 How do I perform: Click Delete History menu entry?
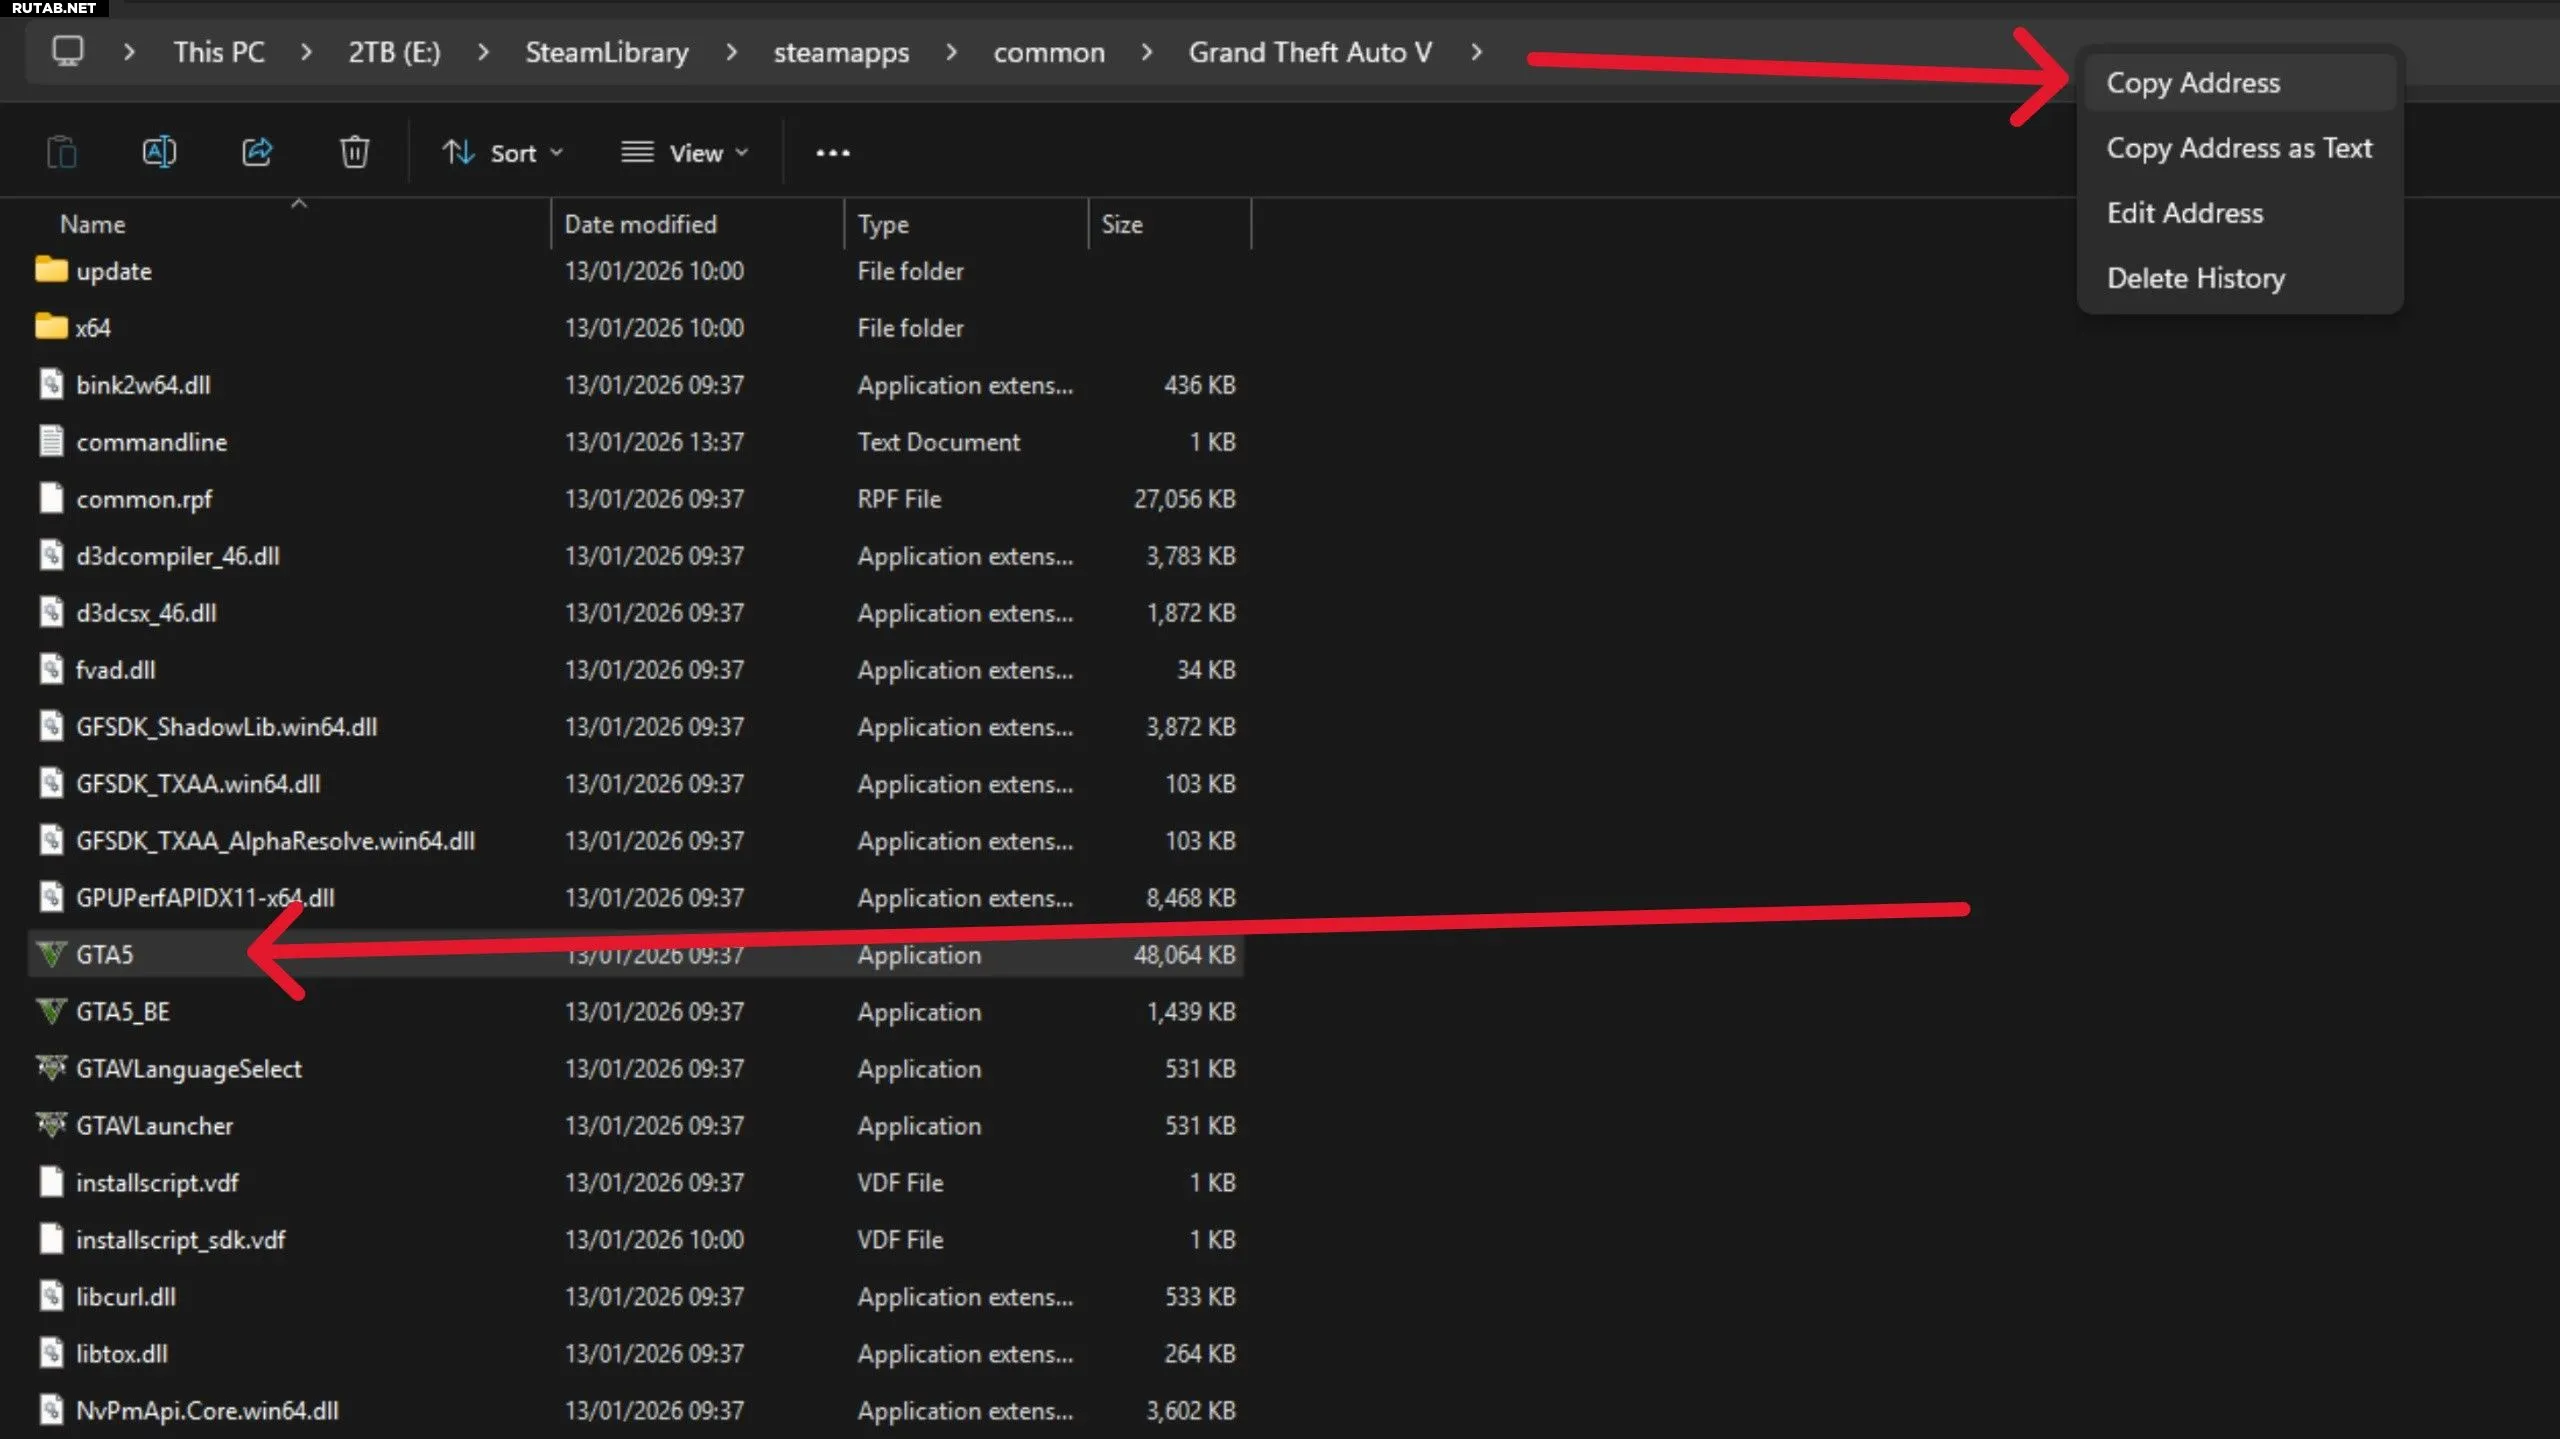point(2195,278)
